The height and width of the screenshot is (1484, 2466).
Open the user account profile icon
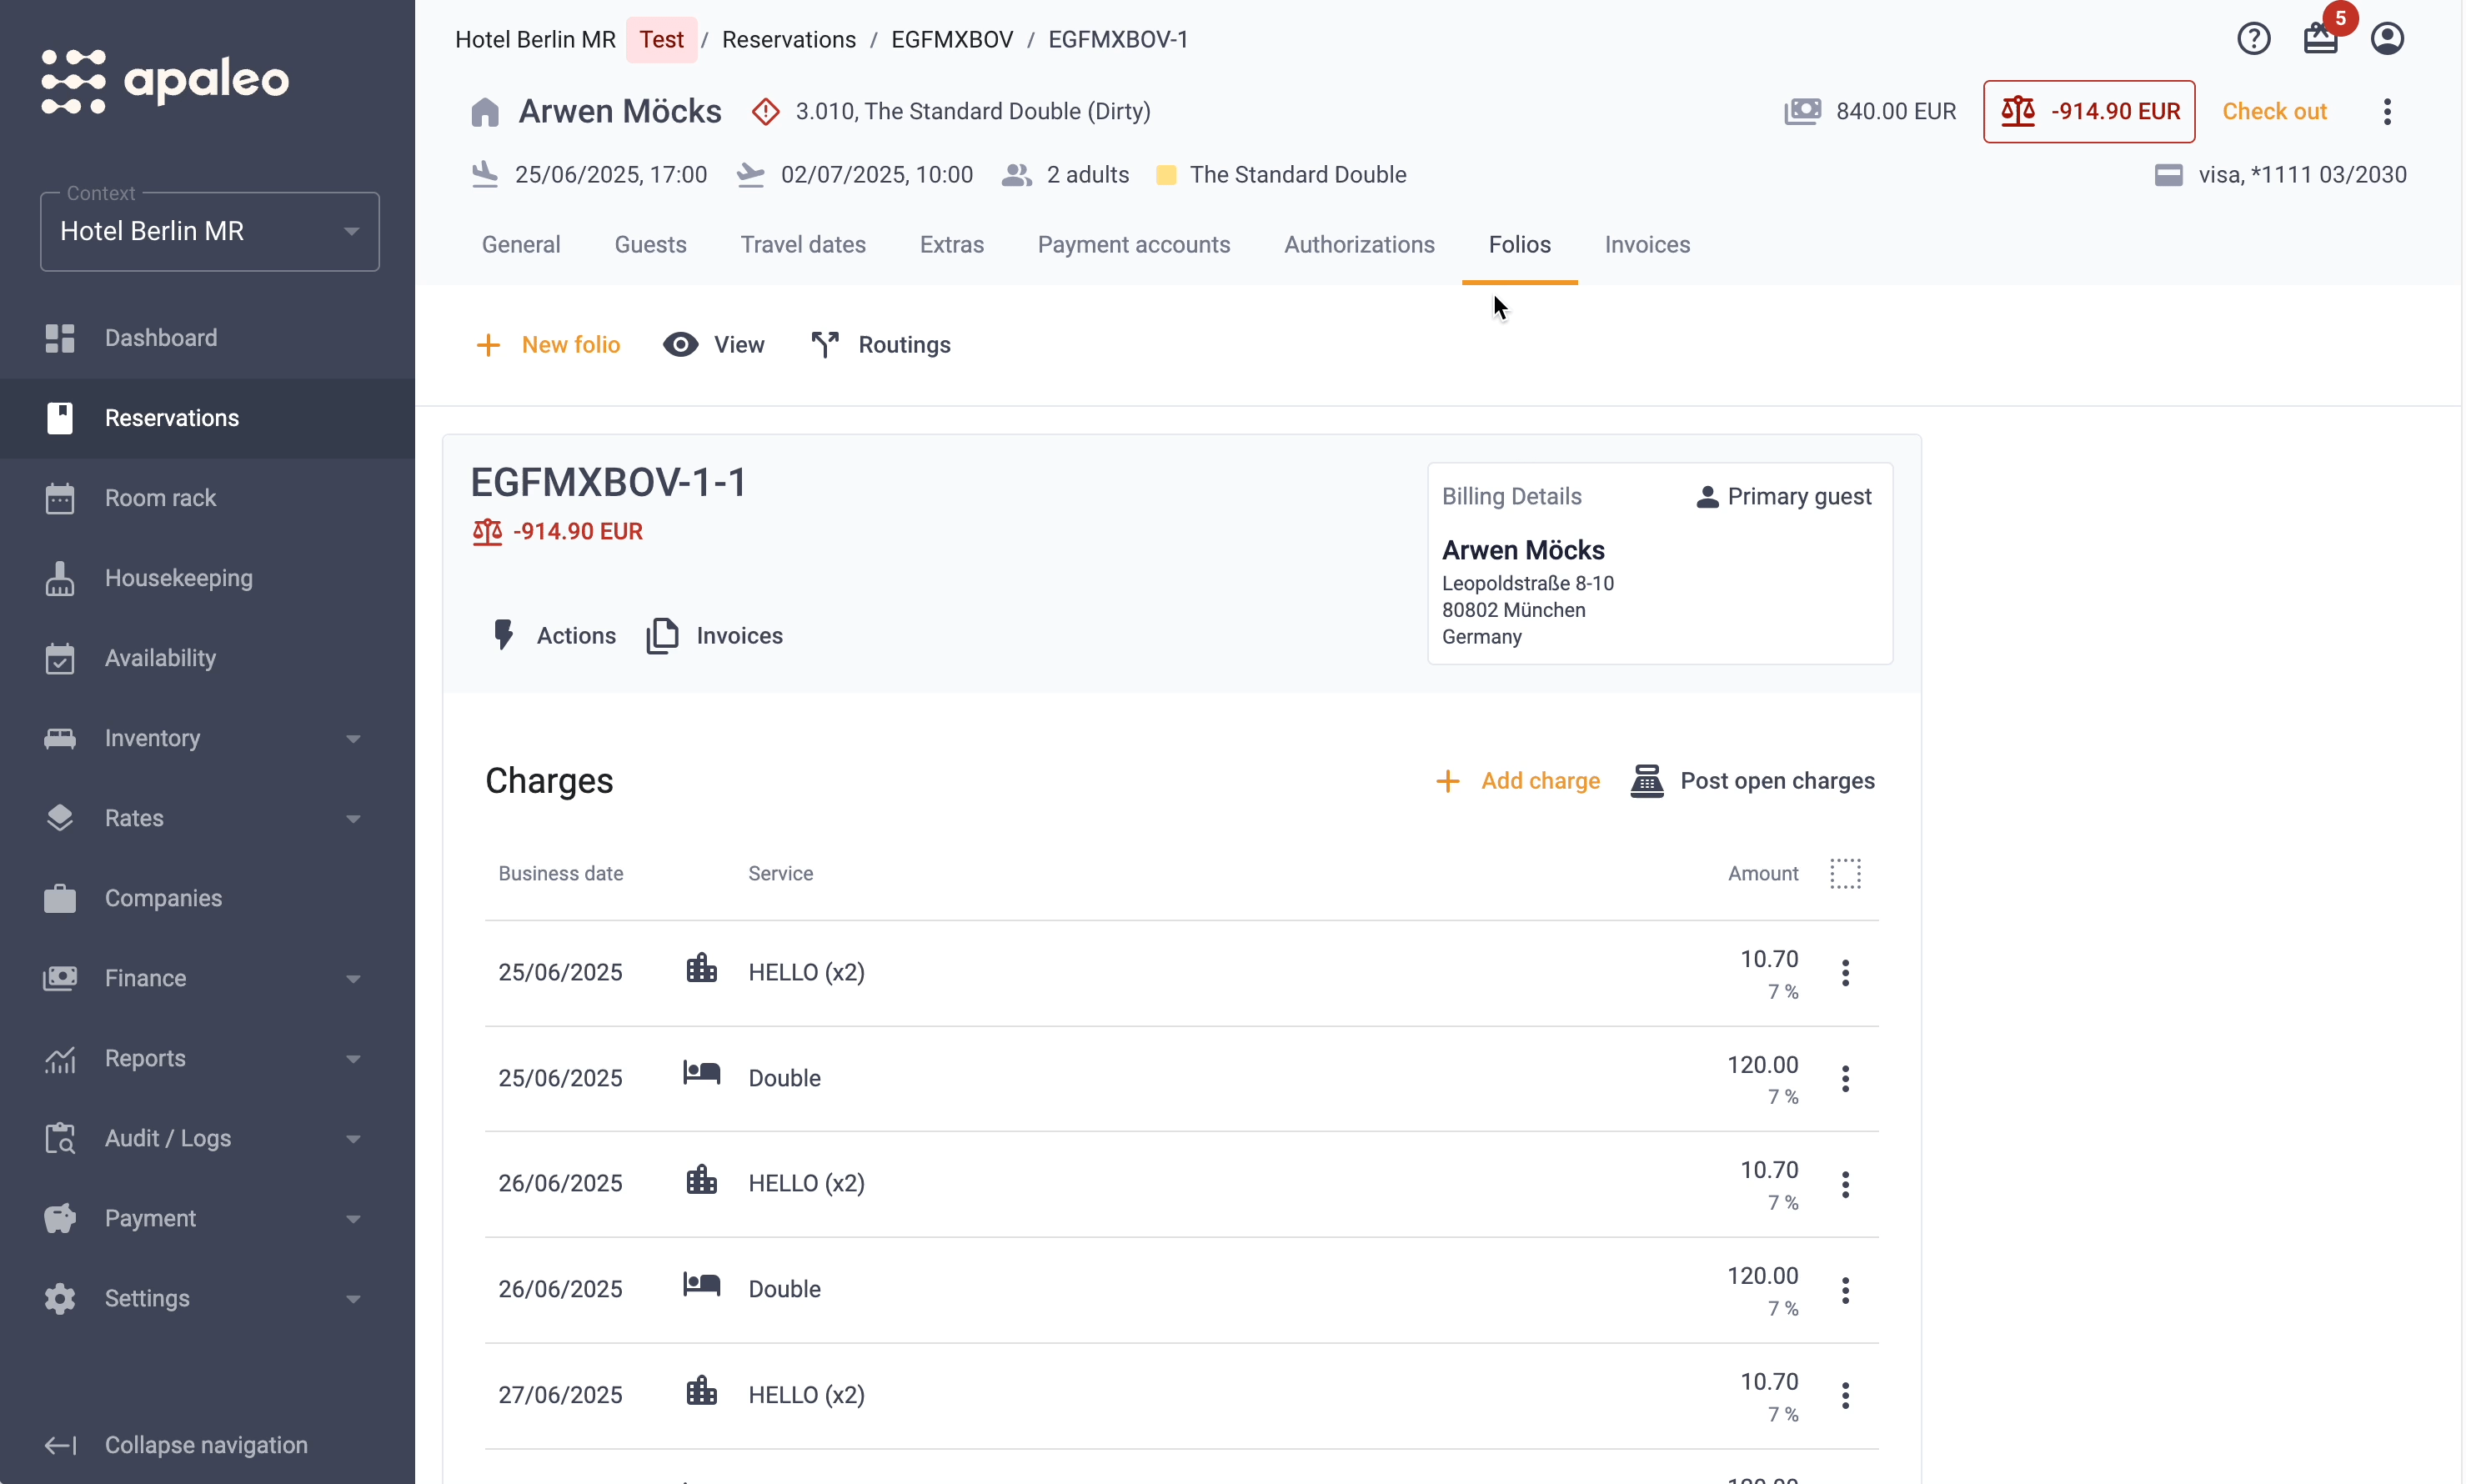pos(2387,39)
